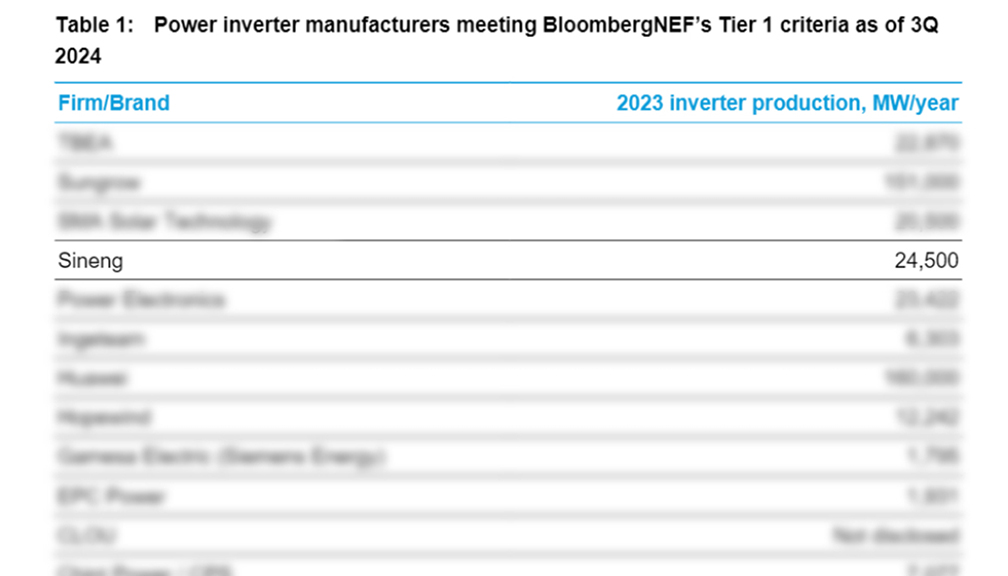This screenshot has height=576, width=1008.
Task: Click the blurred 'Not disclosed' value
Action: tap(896, 535)
